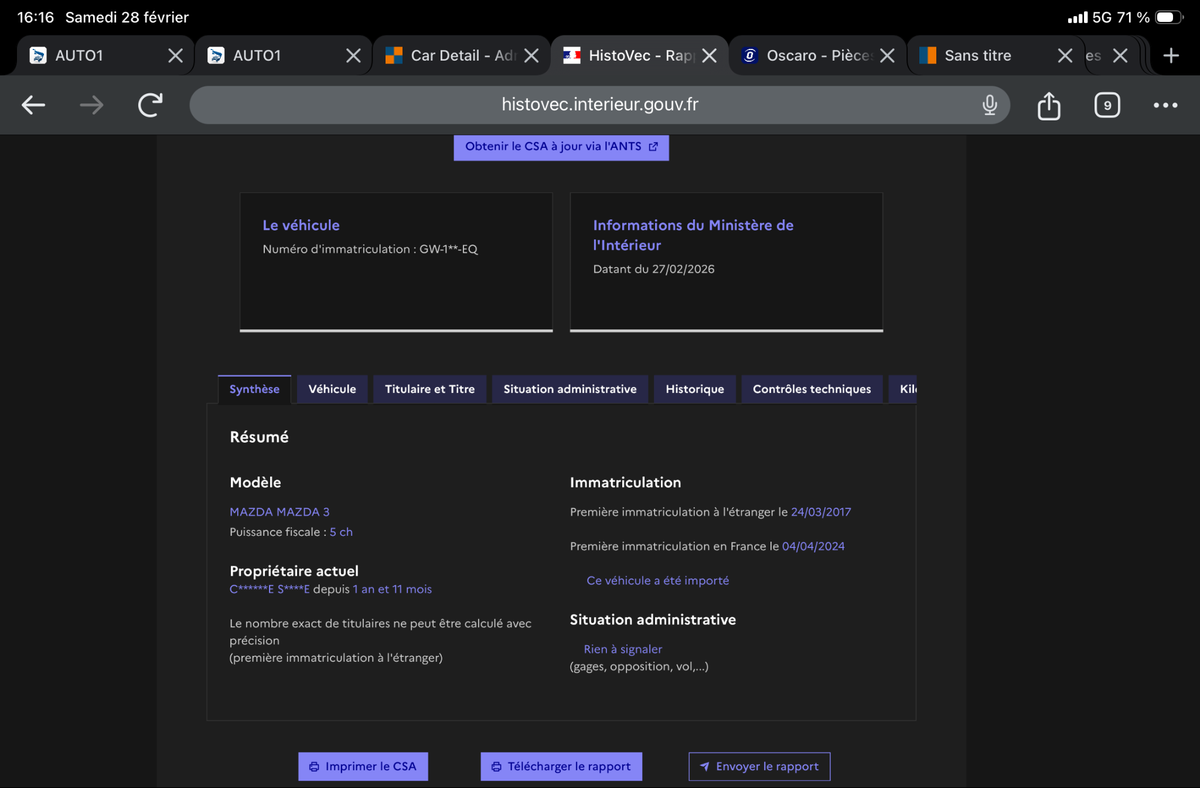Tap the microphone voice search icon
This screenshot has width=1200, height=788.
tap(989, 105)
